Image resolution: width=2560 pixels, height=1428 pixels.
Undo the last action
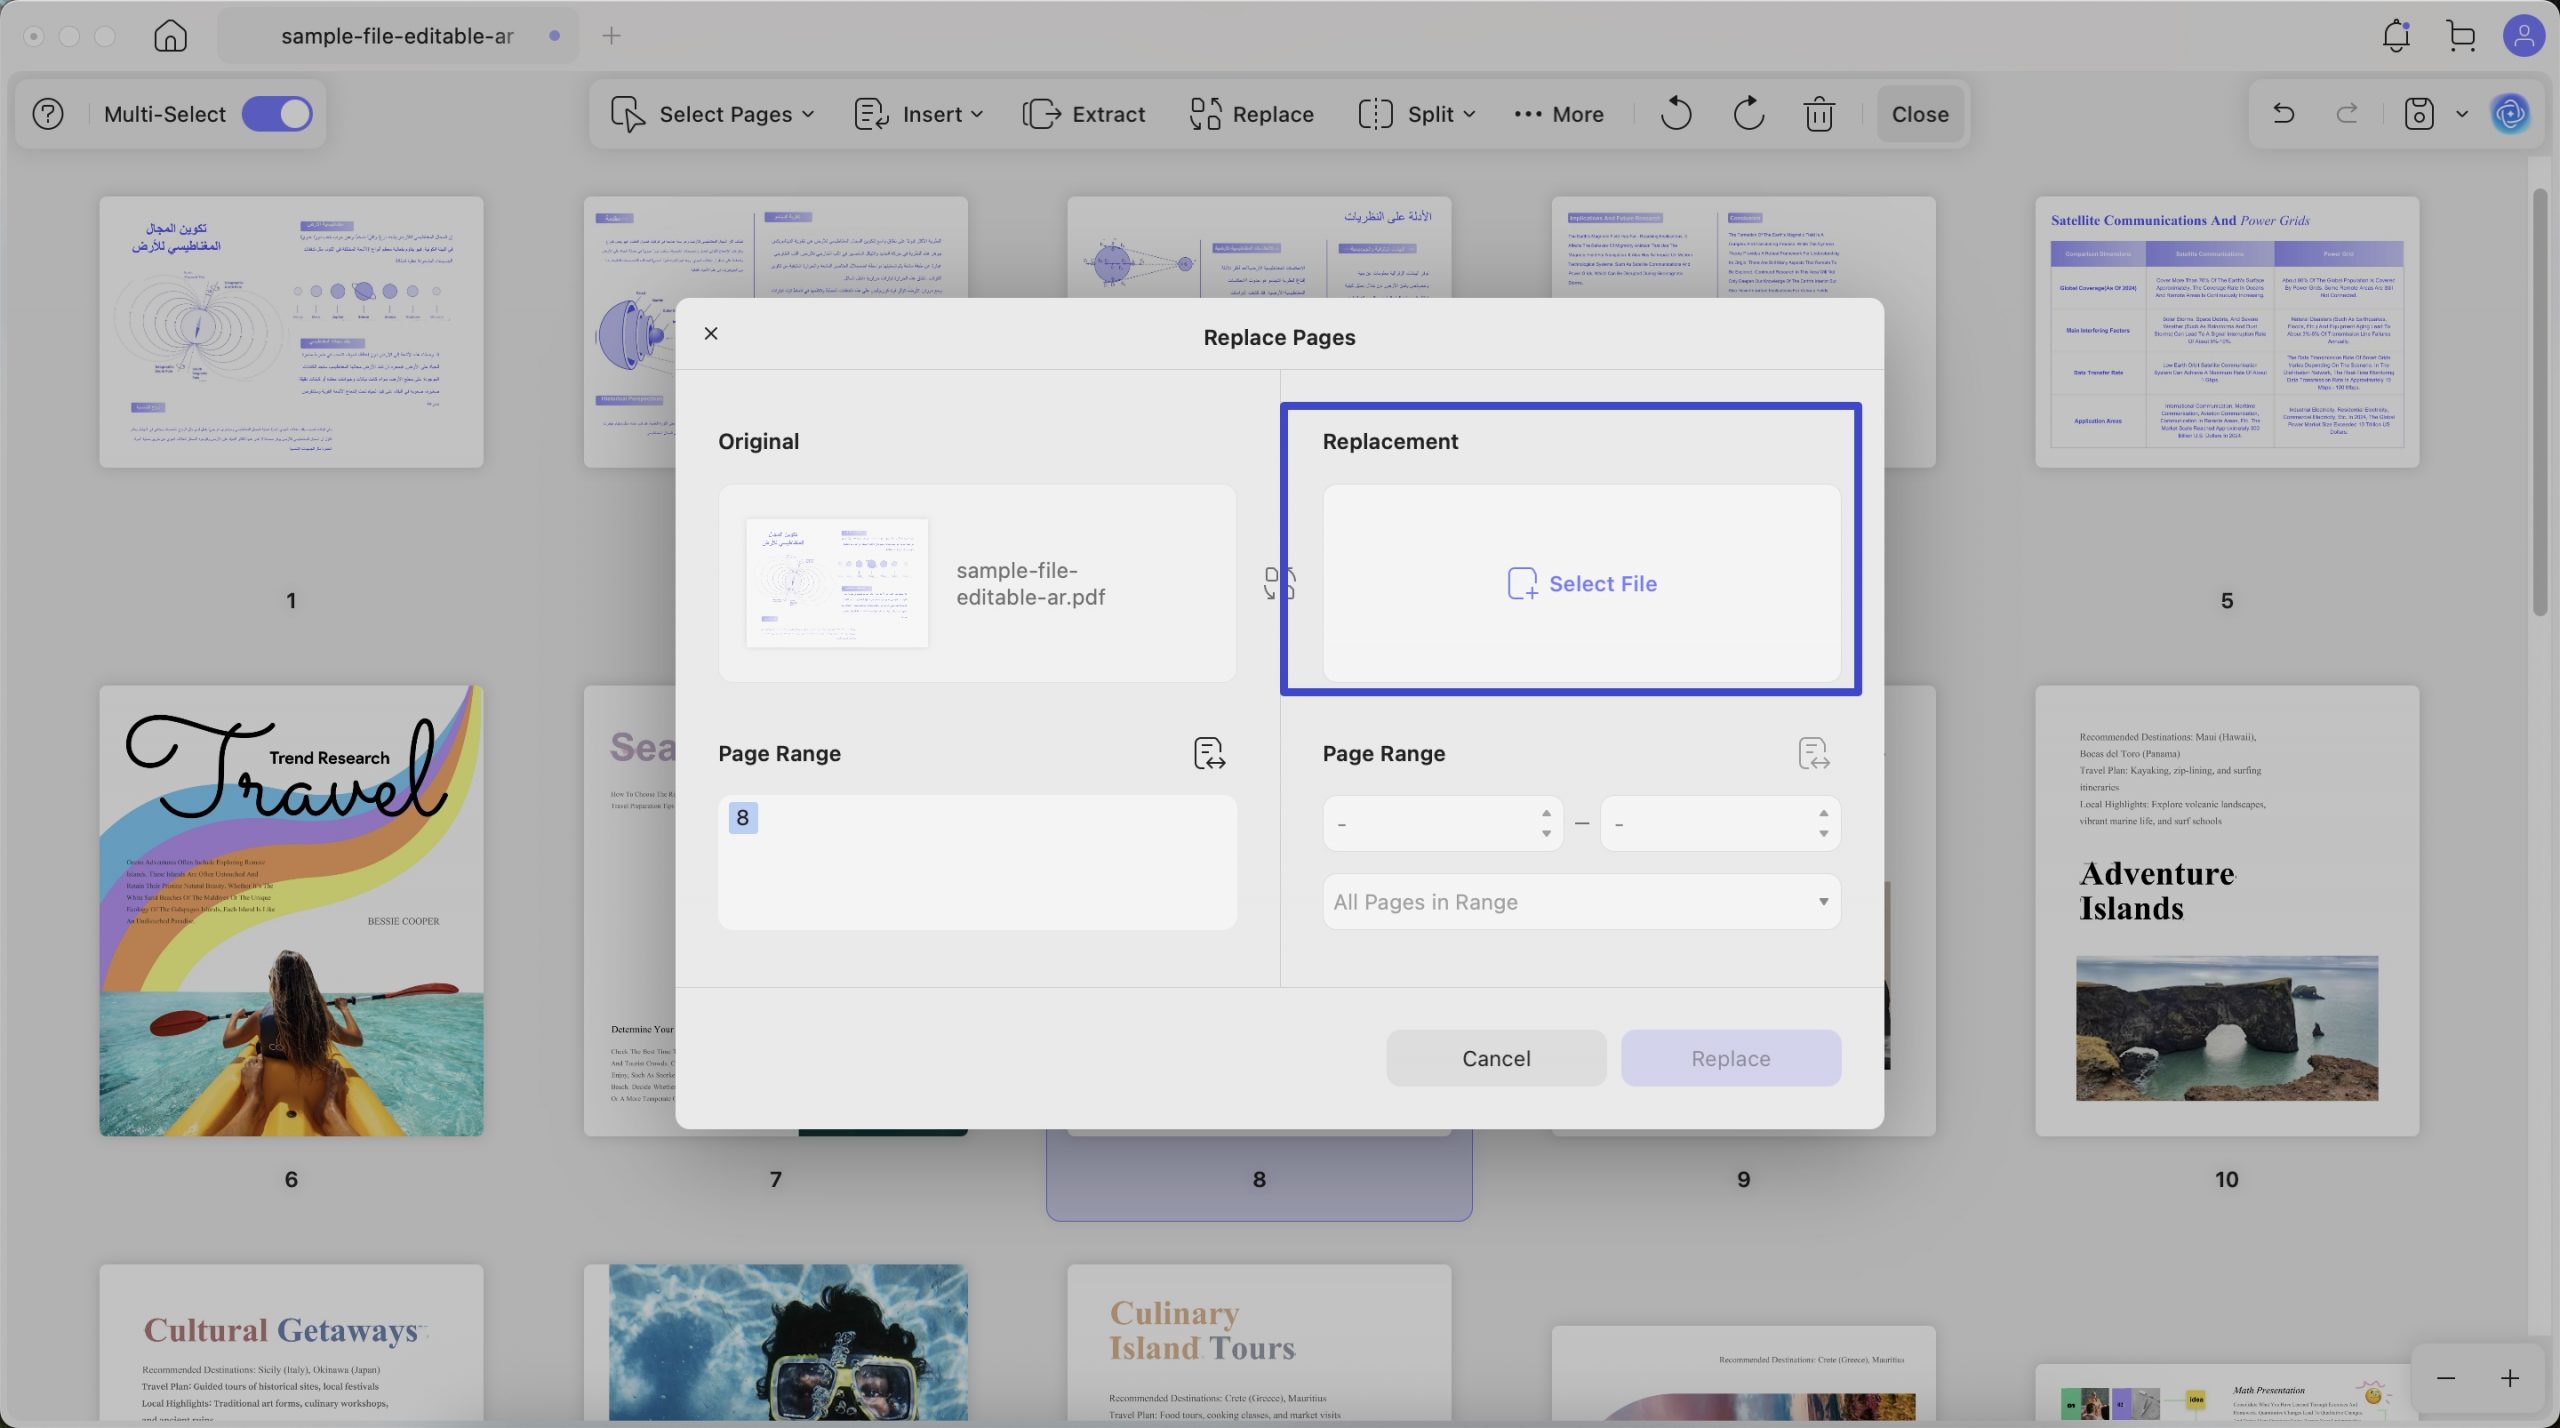coord(2283,114)
